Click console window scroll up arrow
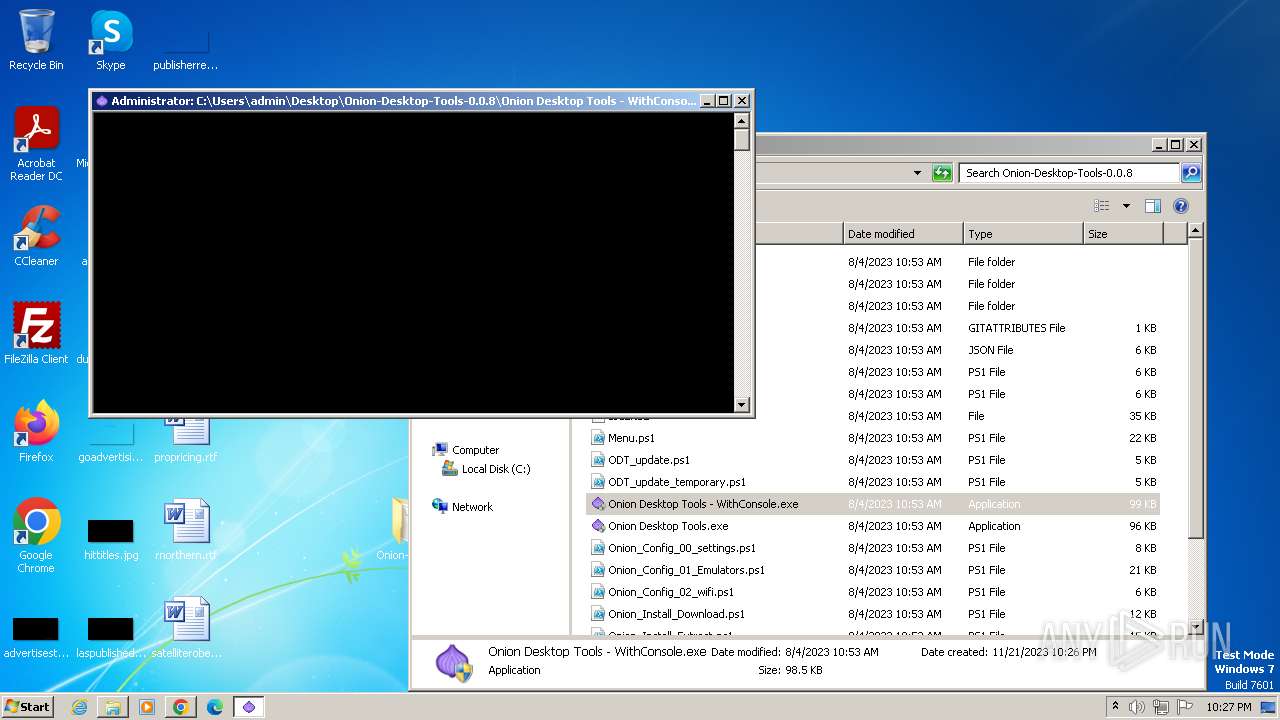The image size is (1280, 720). click(741, 120)
